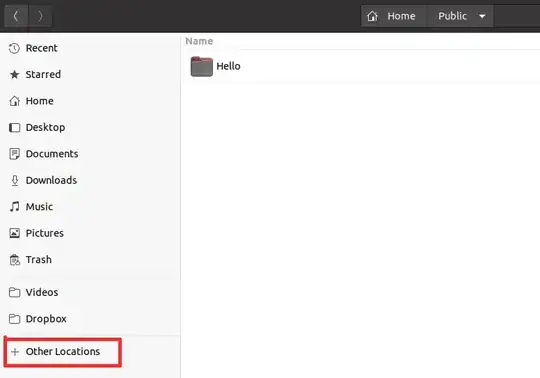Expand the Public path dropdown arrow

click(482, 16)
